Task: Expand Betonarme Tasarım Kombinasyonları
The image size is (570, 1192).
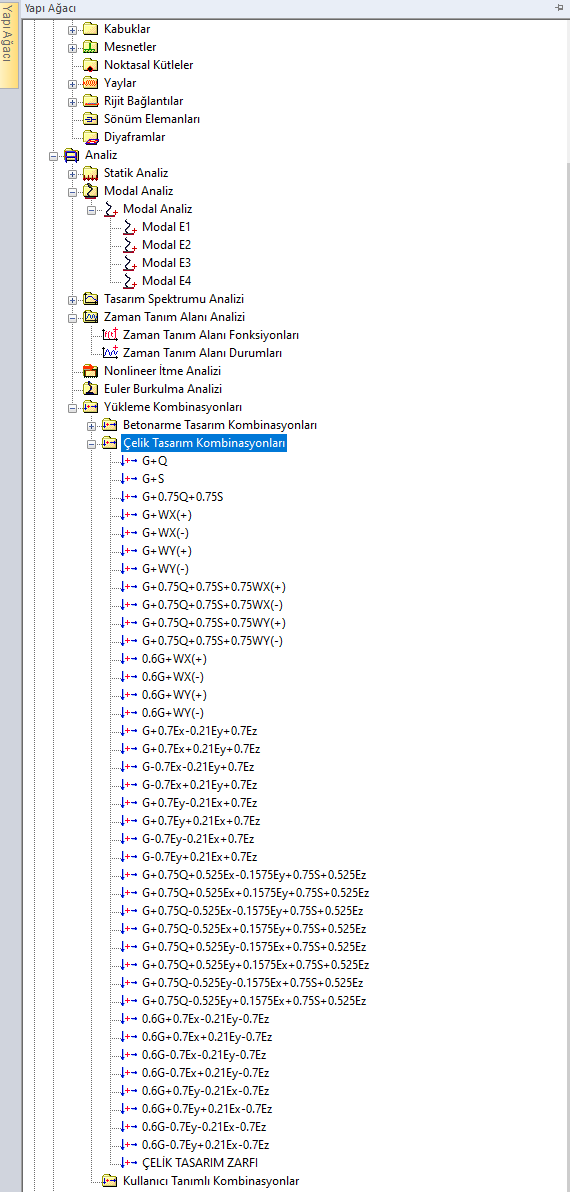Action: [92, 425]
